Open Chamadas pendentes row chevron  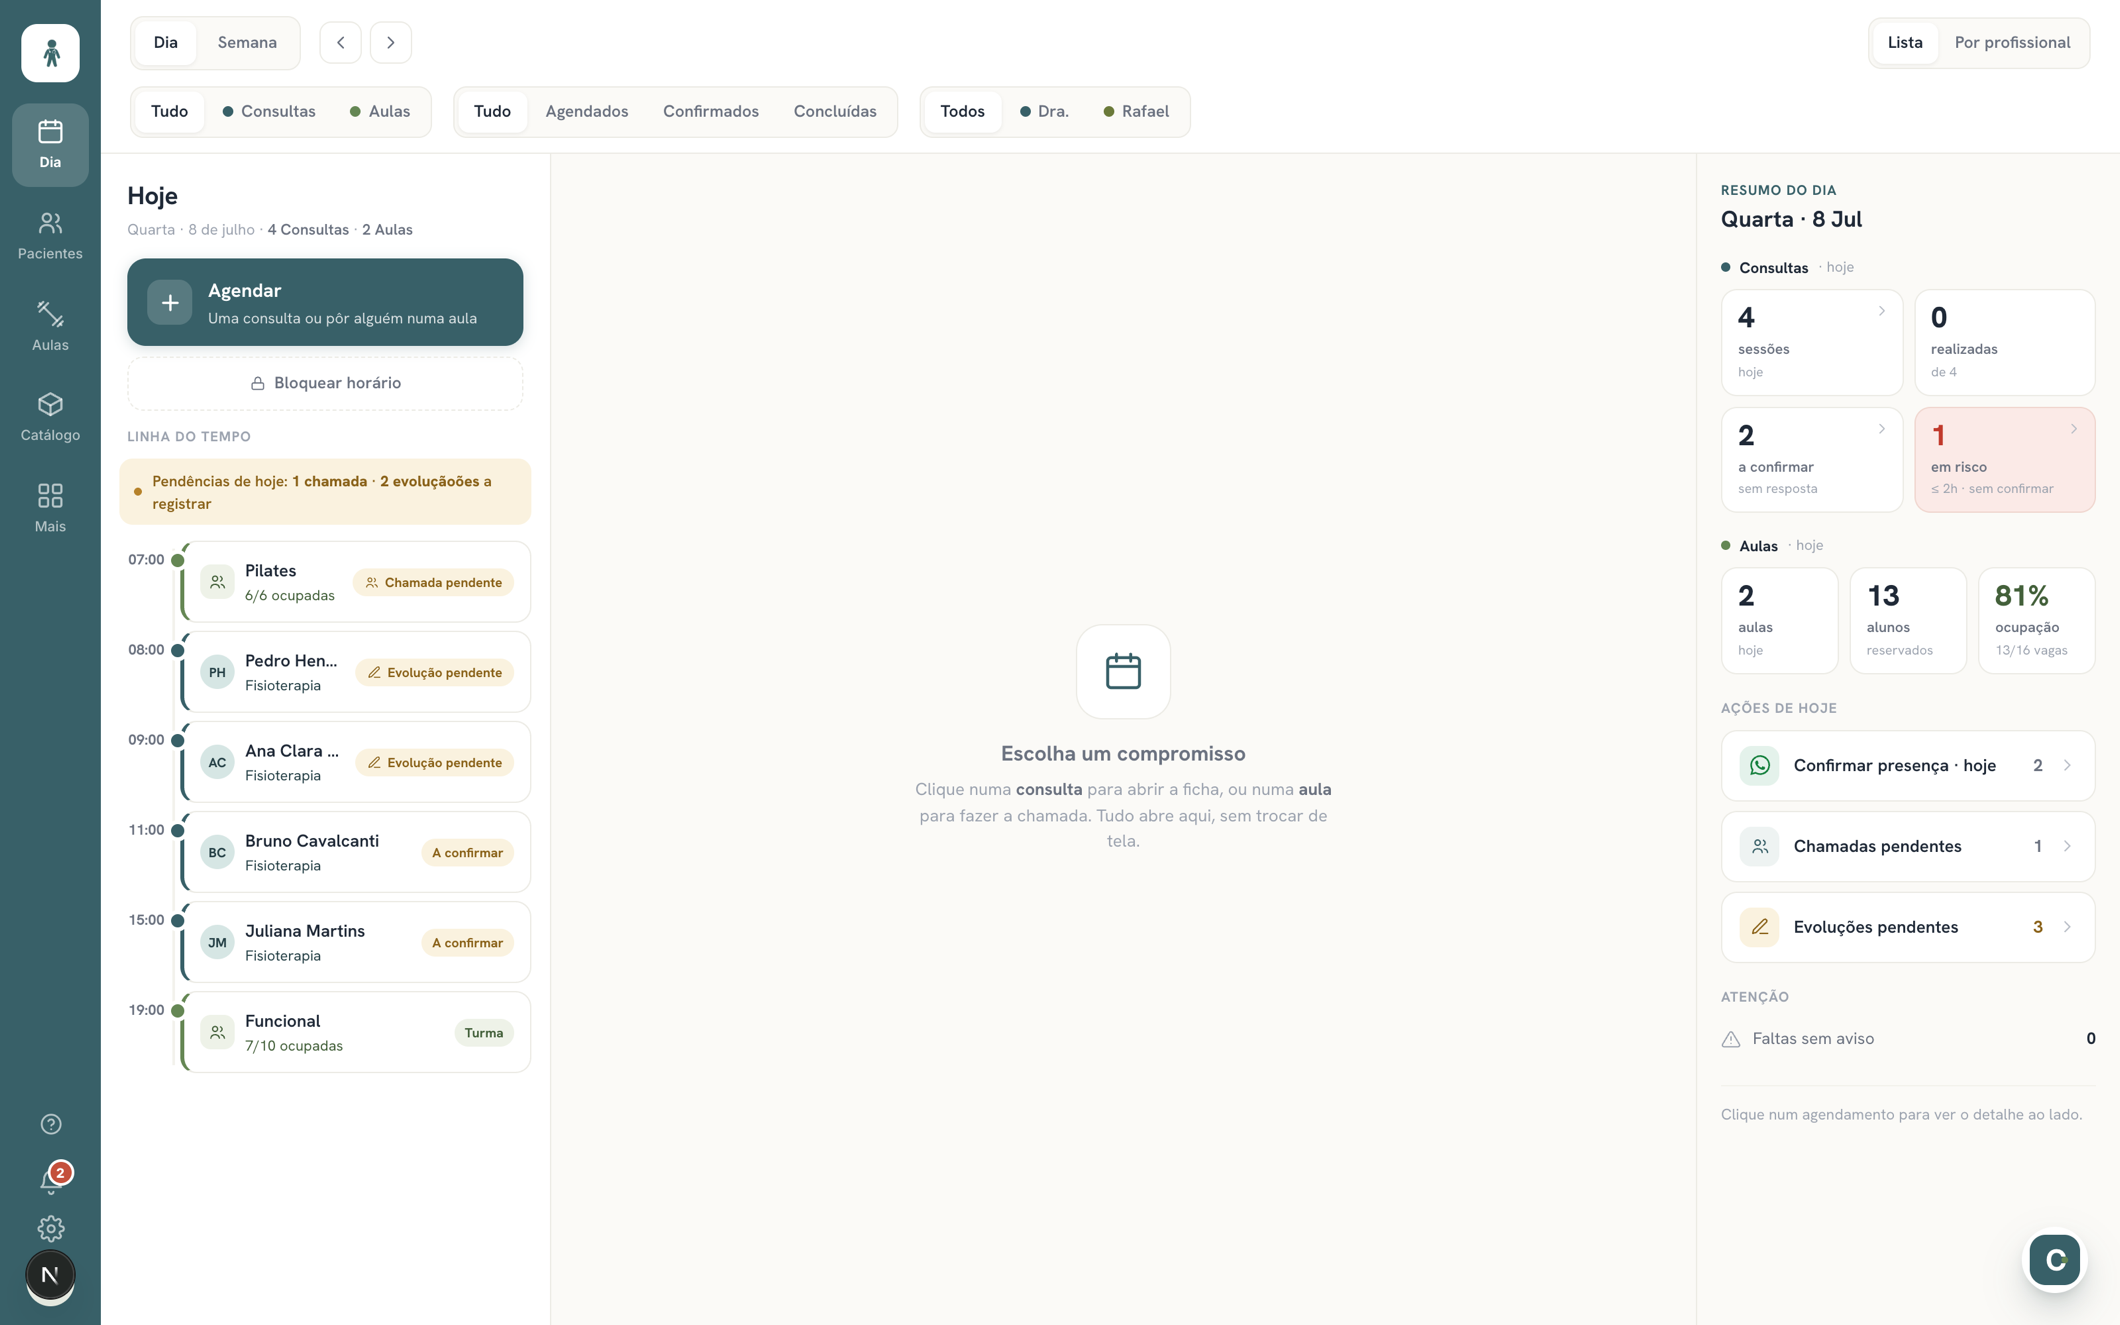[2067, 847]
